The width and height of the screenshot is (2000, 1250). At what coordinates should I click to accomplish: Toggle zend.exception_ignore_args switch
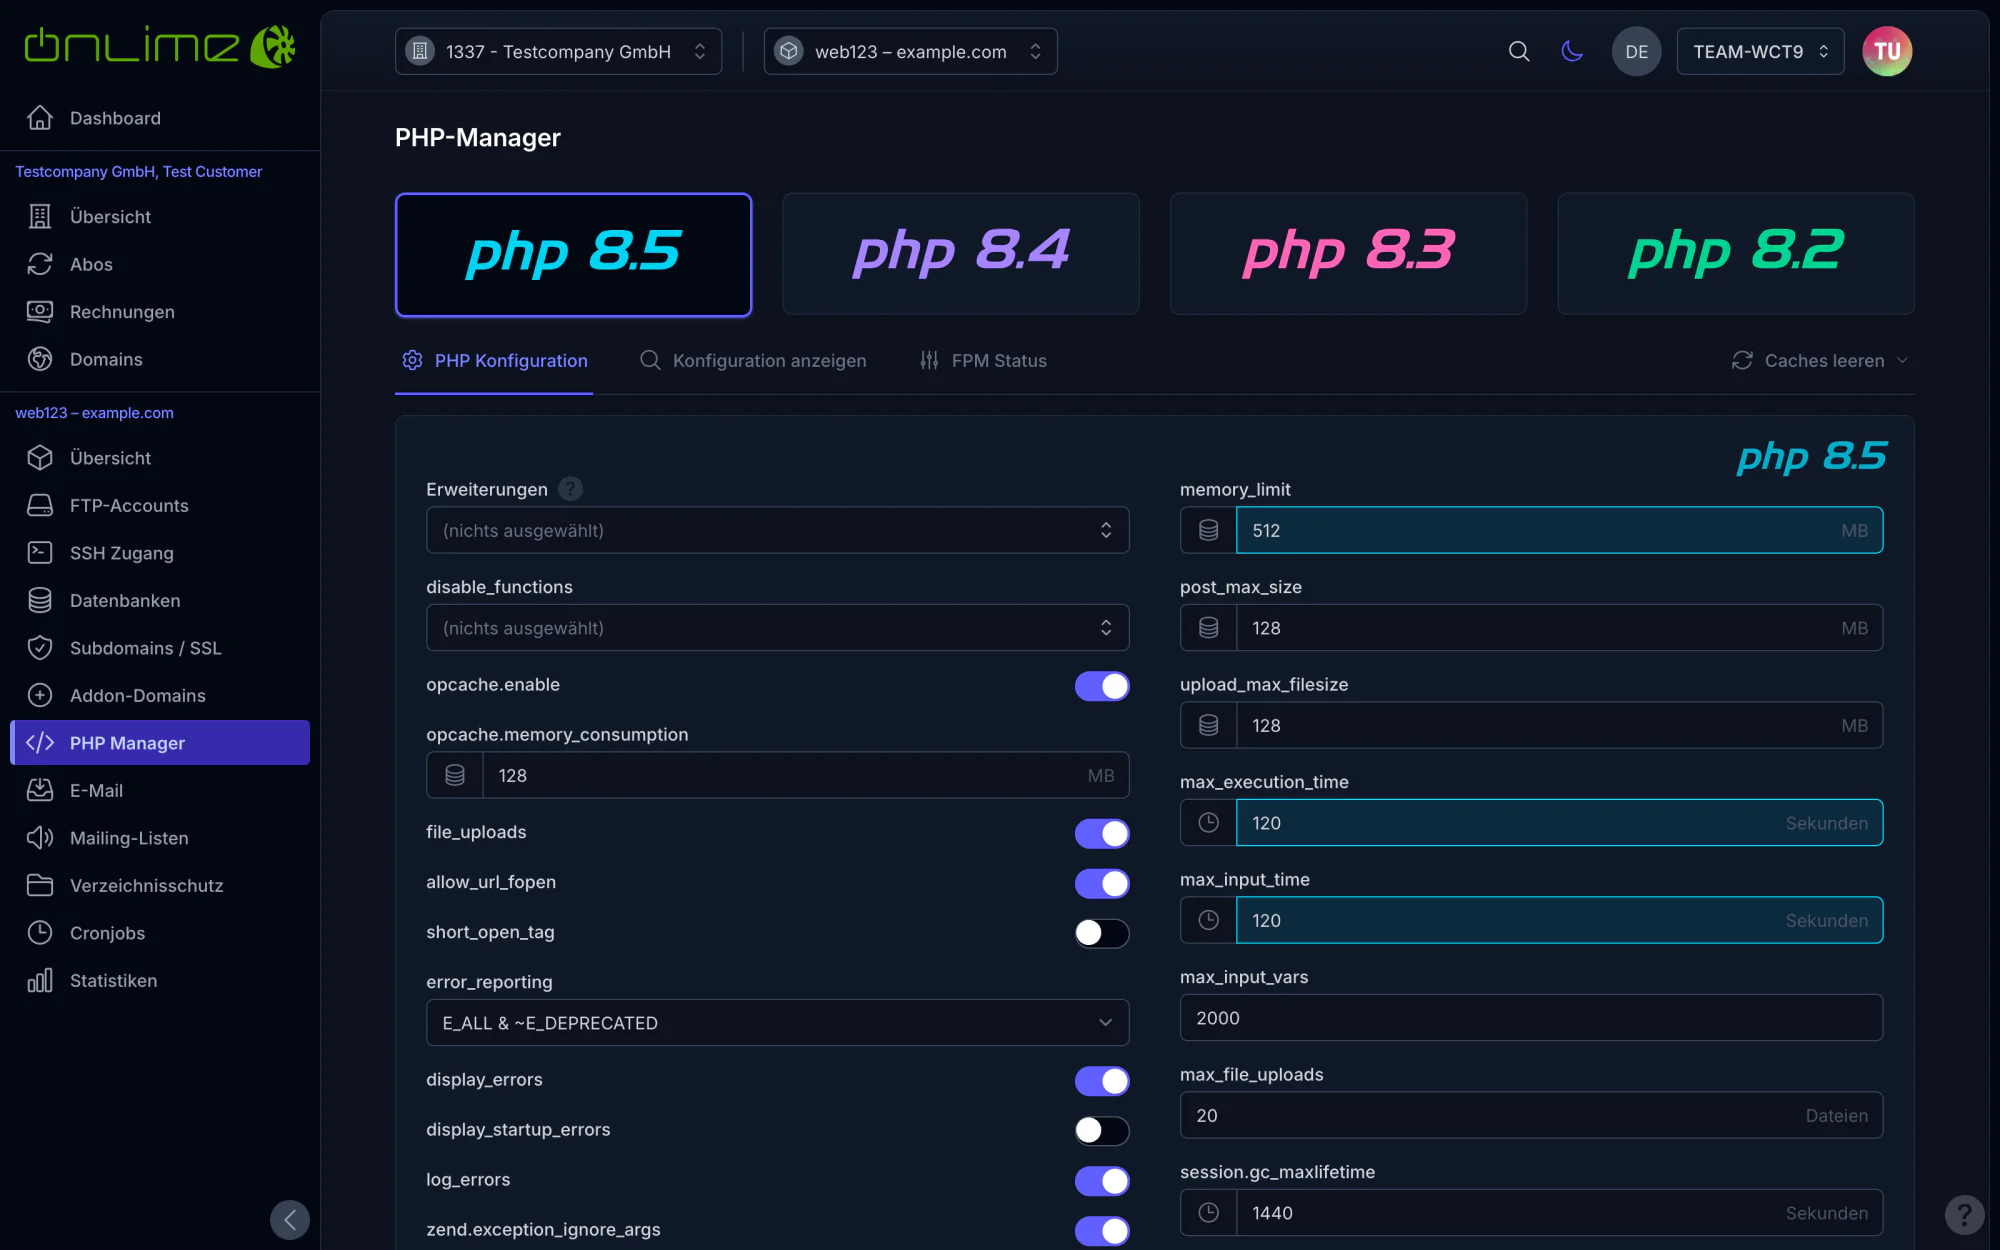1102,1230
